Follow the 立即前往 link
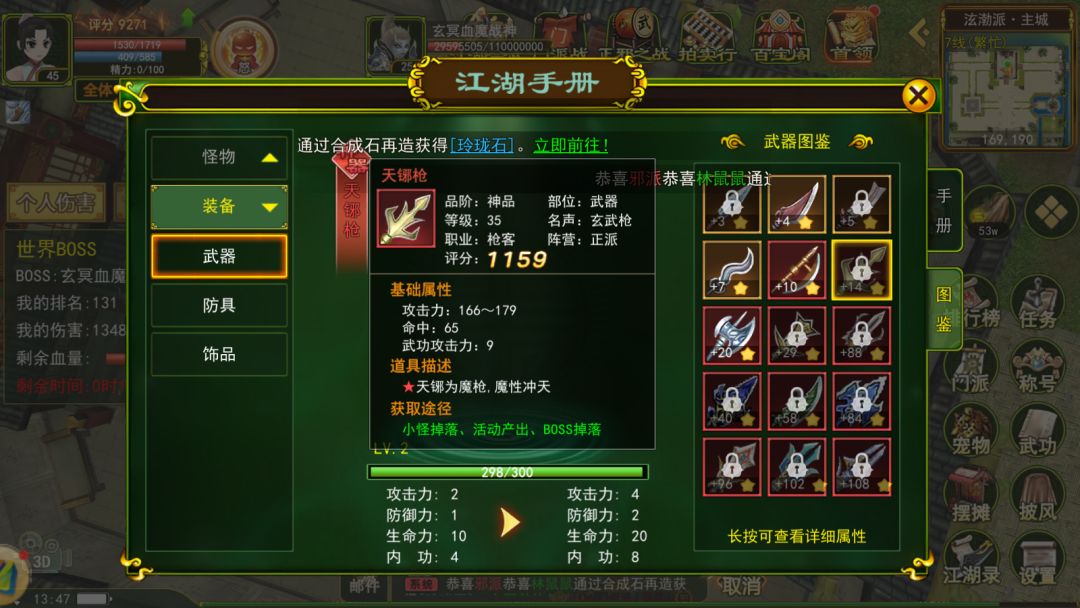The image size is (1080, 608). click(571, 145)
